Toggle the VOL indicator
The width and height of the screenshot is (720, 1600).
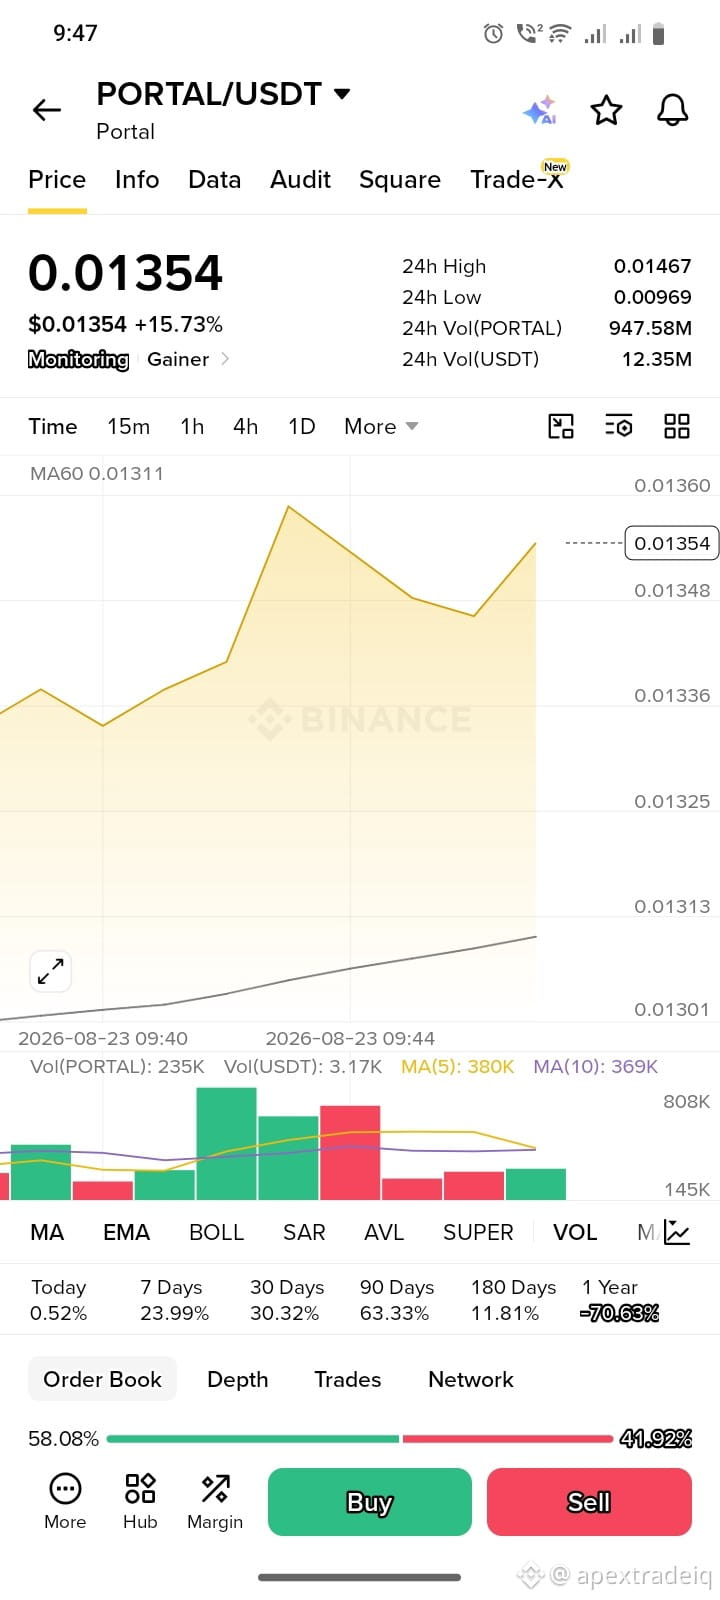point(575,1232)
